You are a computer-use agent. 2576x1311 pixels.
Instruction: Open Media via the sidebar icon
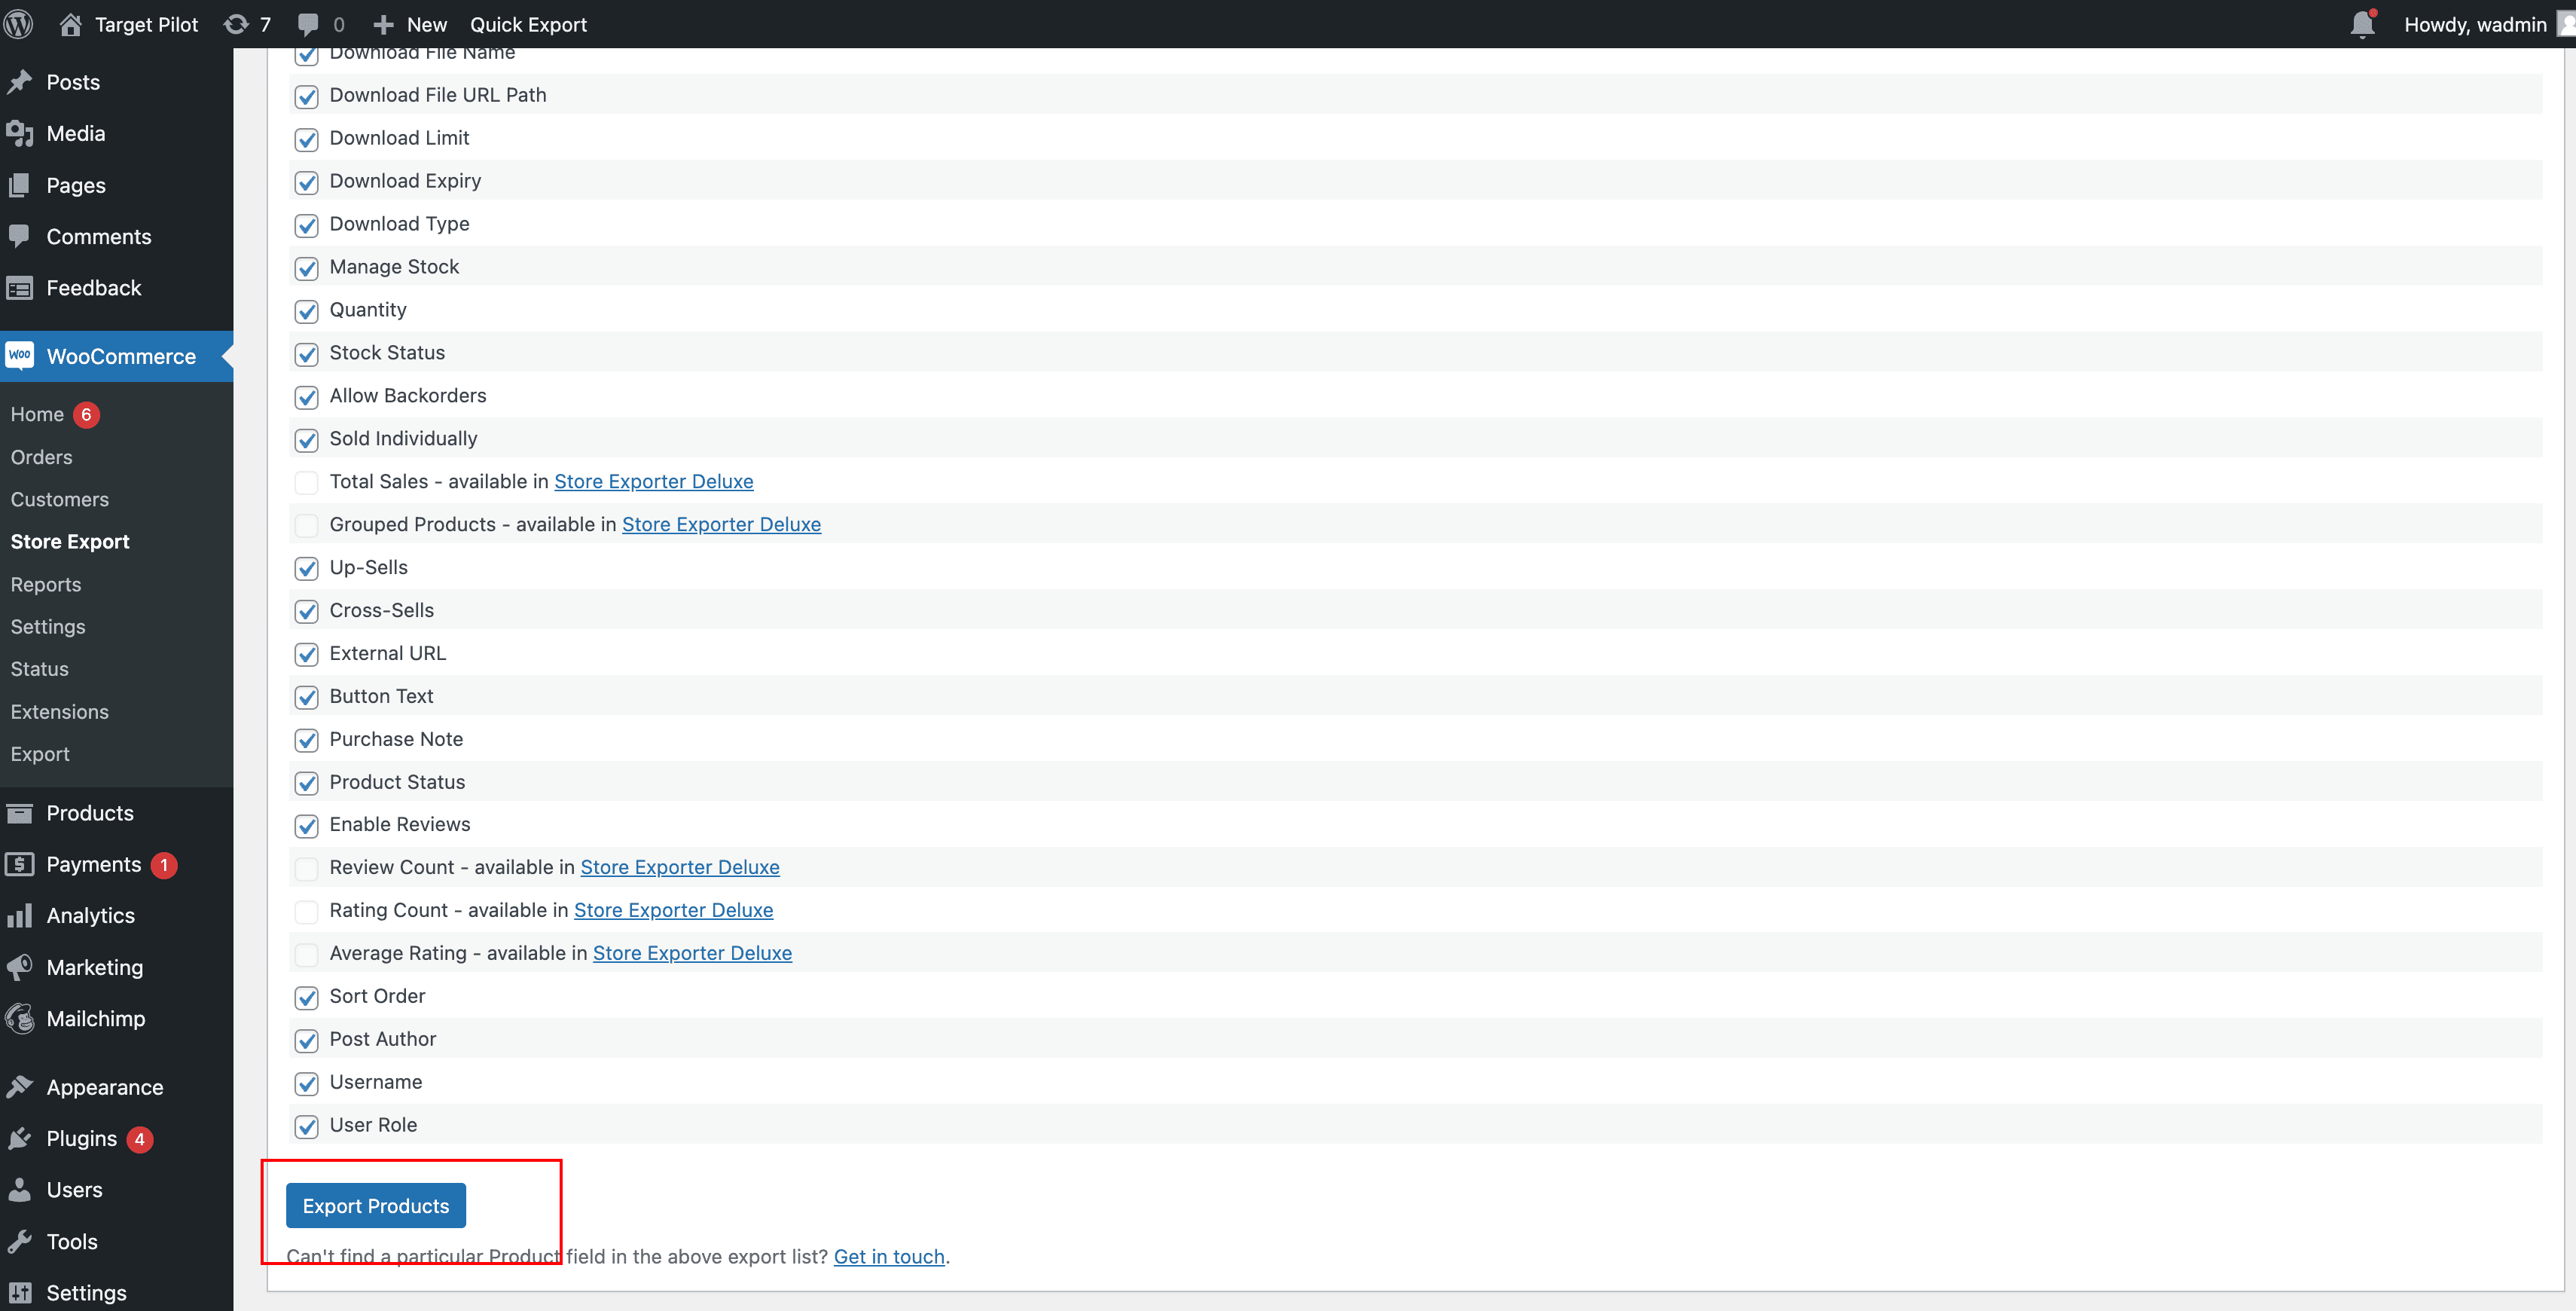pos(20,133)
